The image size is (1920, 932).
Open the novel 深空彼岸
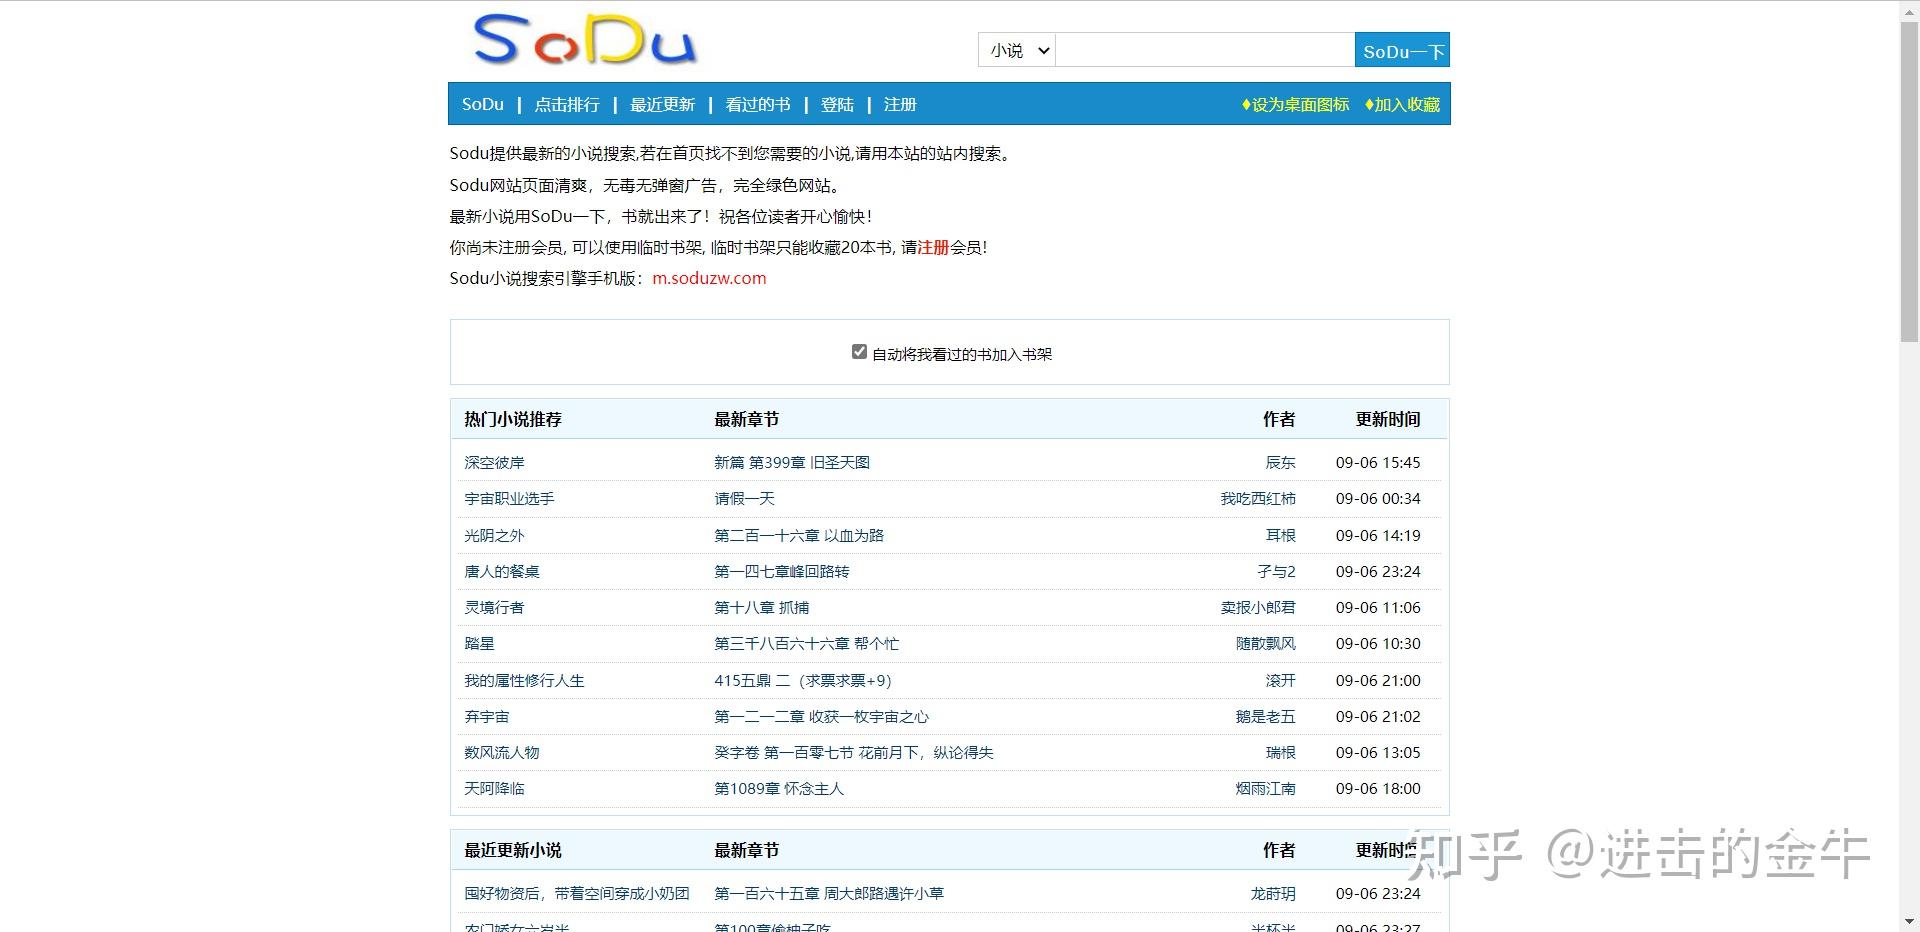click(494, 462)
